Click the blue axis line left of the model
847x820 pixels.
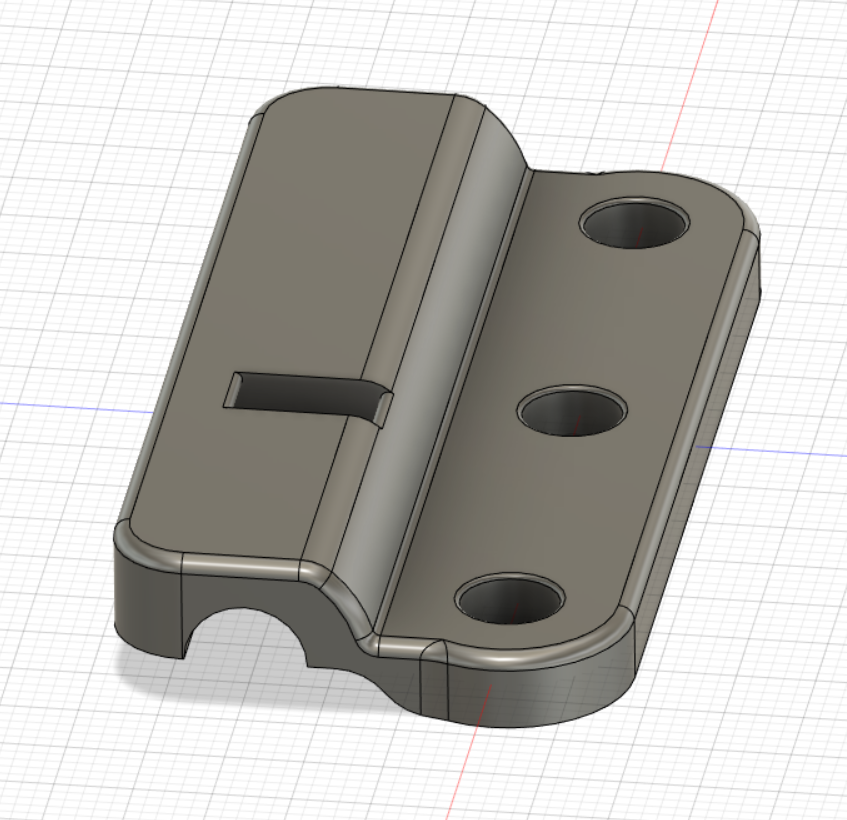point(60,405)
